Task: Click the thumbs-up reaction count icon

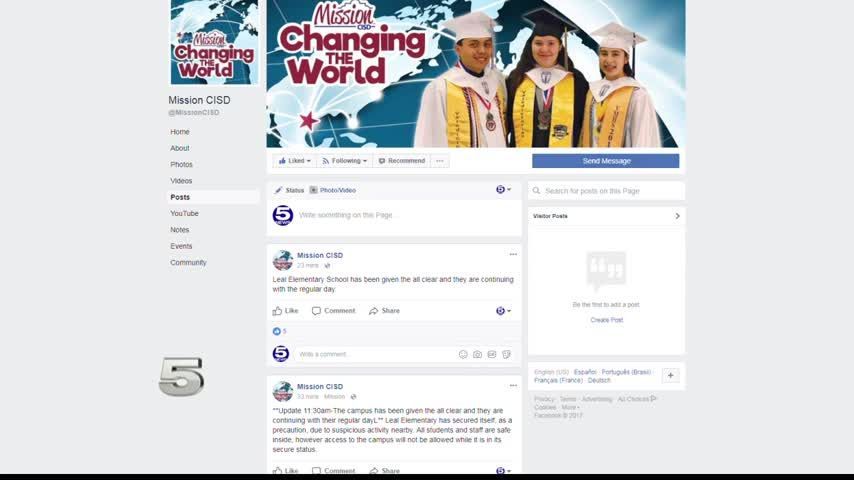Action: tap(277, 331)
